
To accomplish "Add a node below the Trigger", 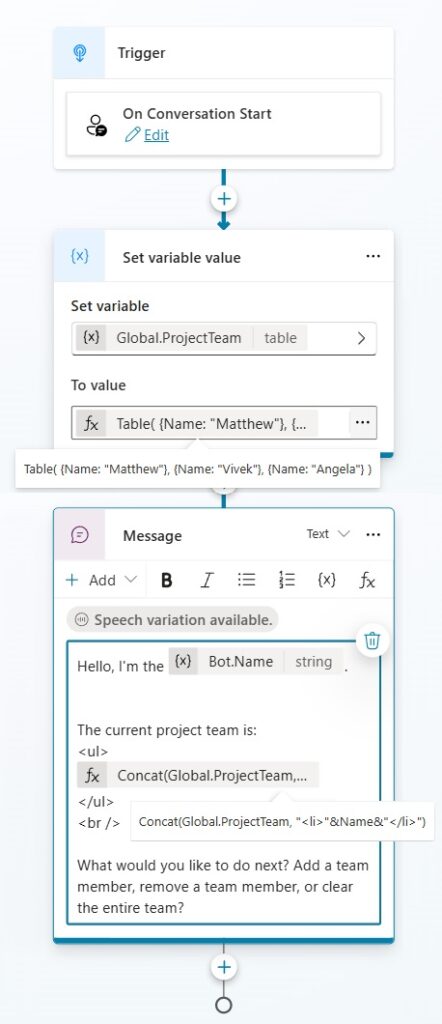I will pyautogui.click(x=223, y=199).
